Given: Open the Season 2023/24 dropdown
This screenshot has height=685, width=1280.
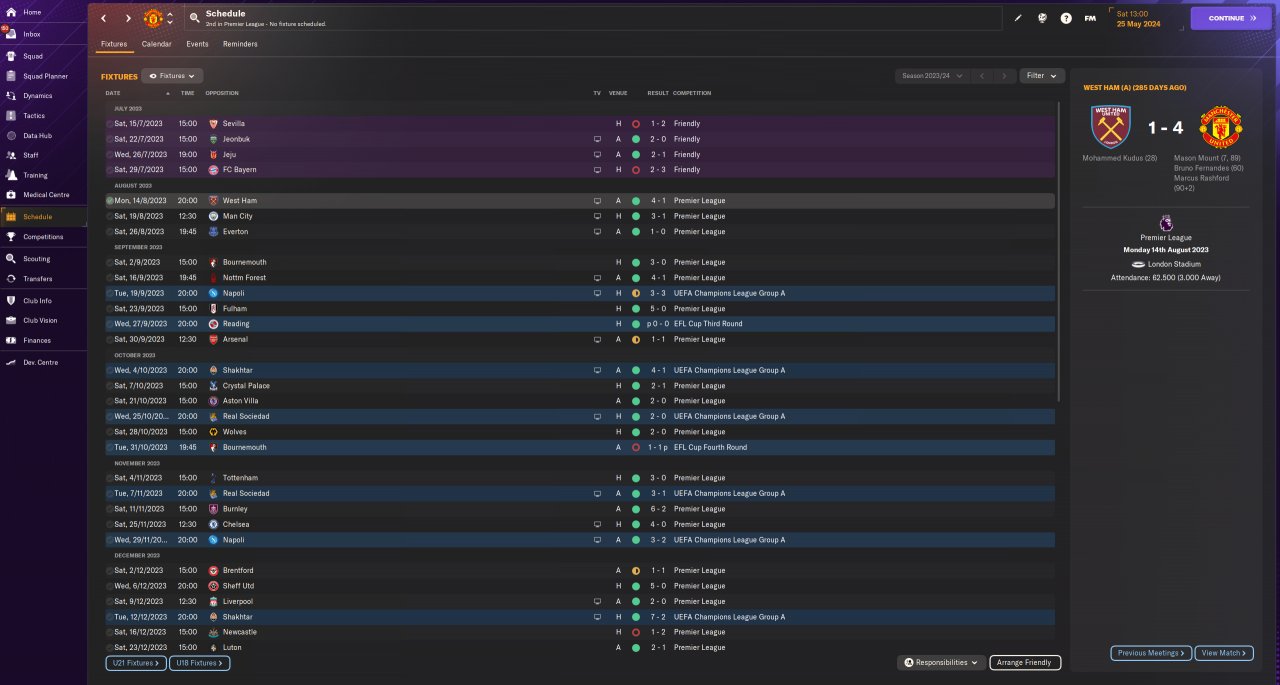Looking at the screenshot, I should [x=931, y=76].
